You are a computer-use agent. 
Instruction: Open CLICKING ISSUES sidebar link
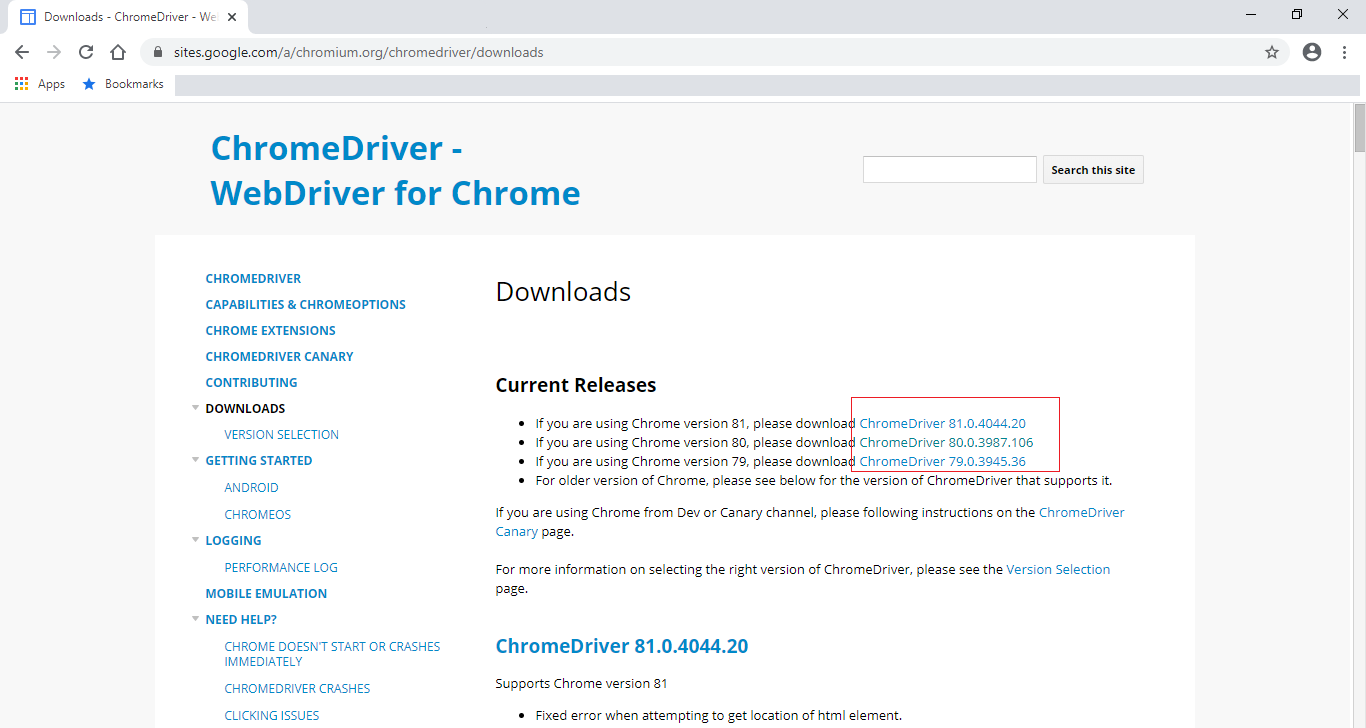click(272, 716)
